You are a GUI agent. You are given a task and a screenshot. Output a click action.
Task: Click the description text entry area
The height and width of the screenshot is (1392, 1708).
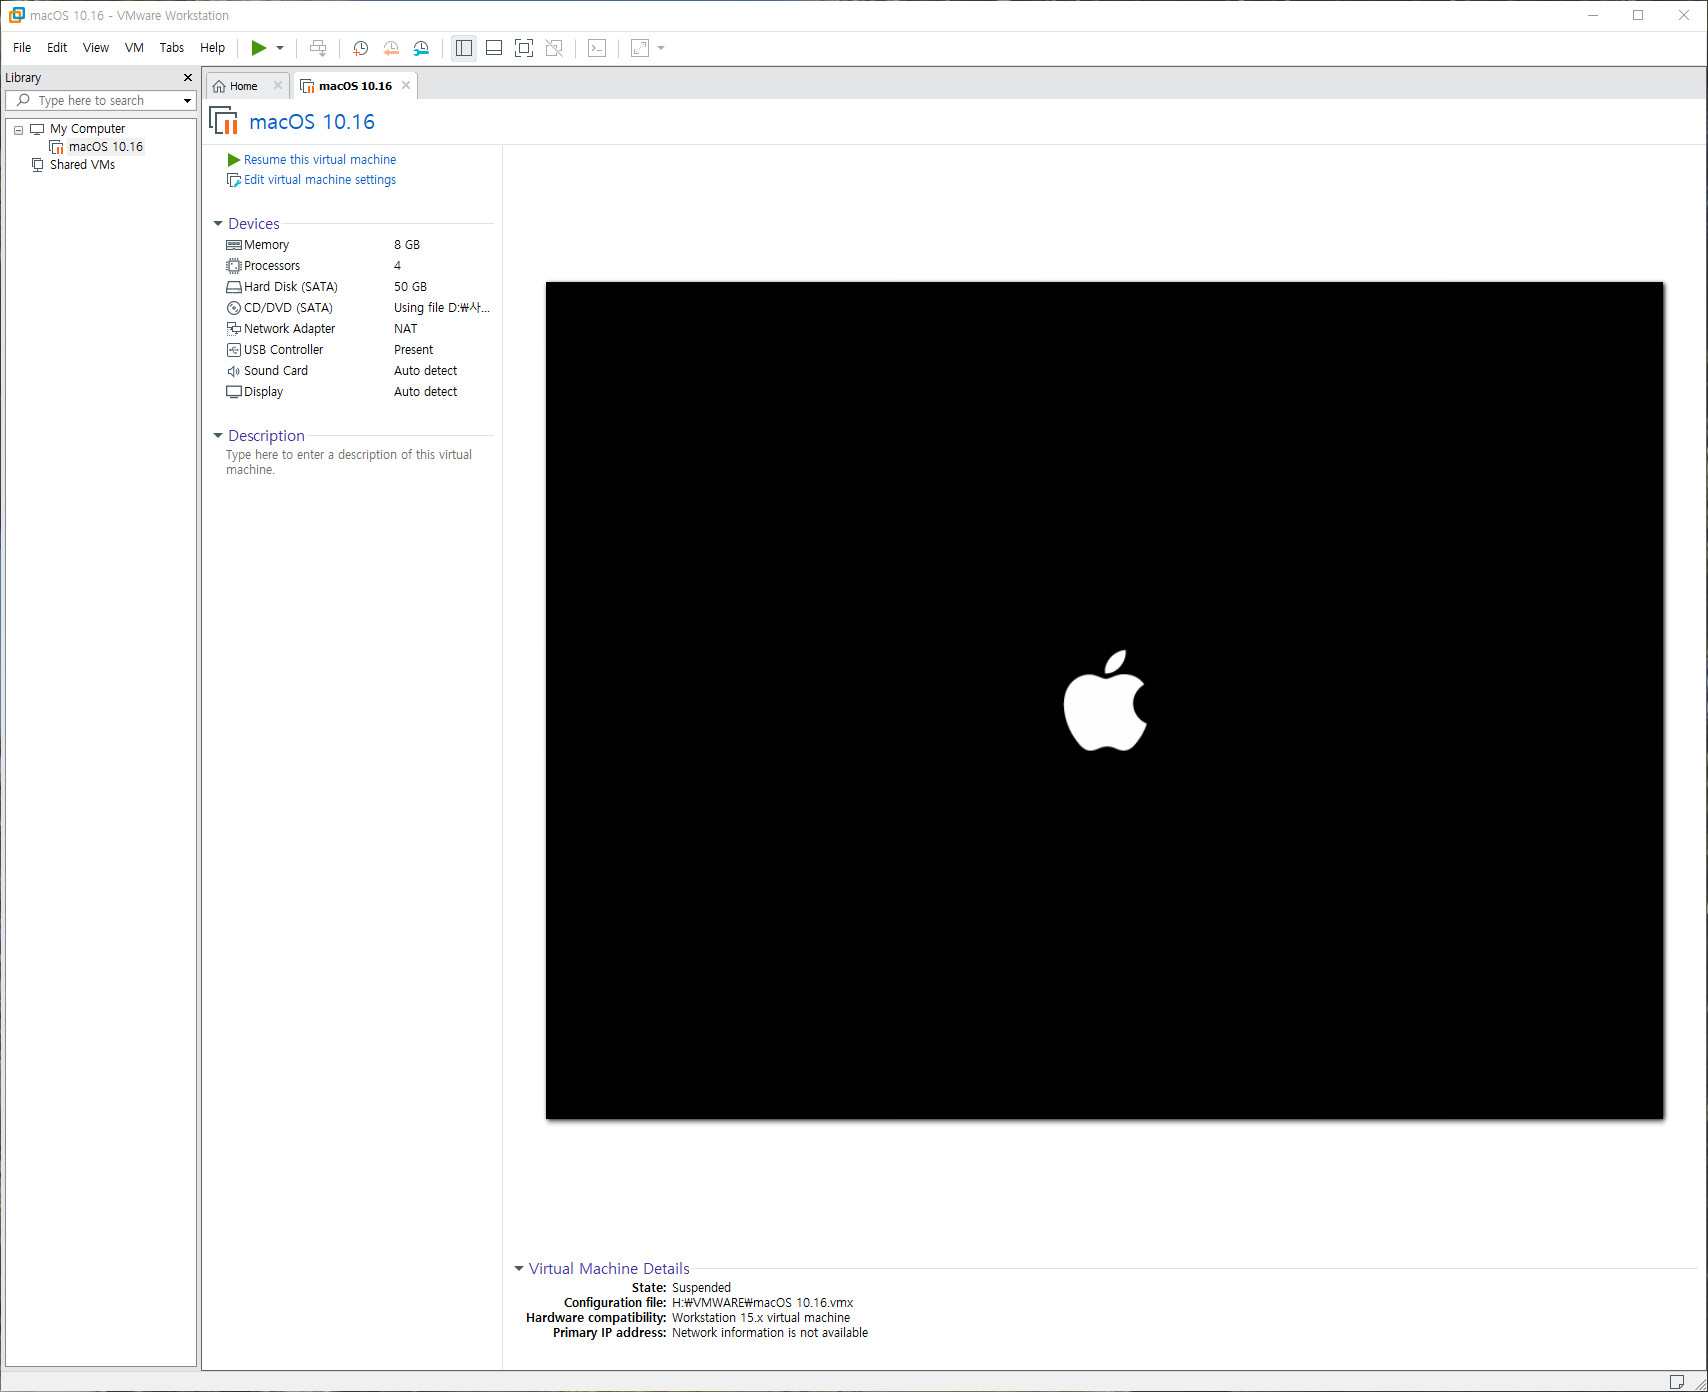(350, 462)
